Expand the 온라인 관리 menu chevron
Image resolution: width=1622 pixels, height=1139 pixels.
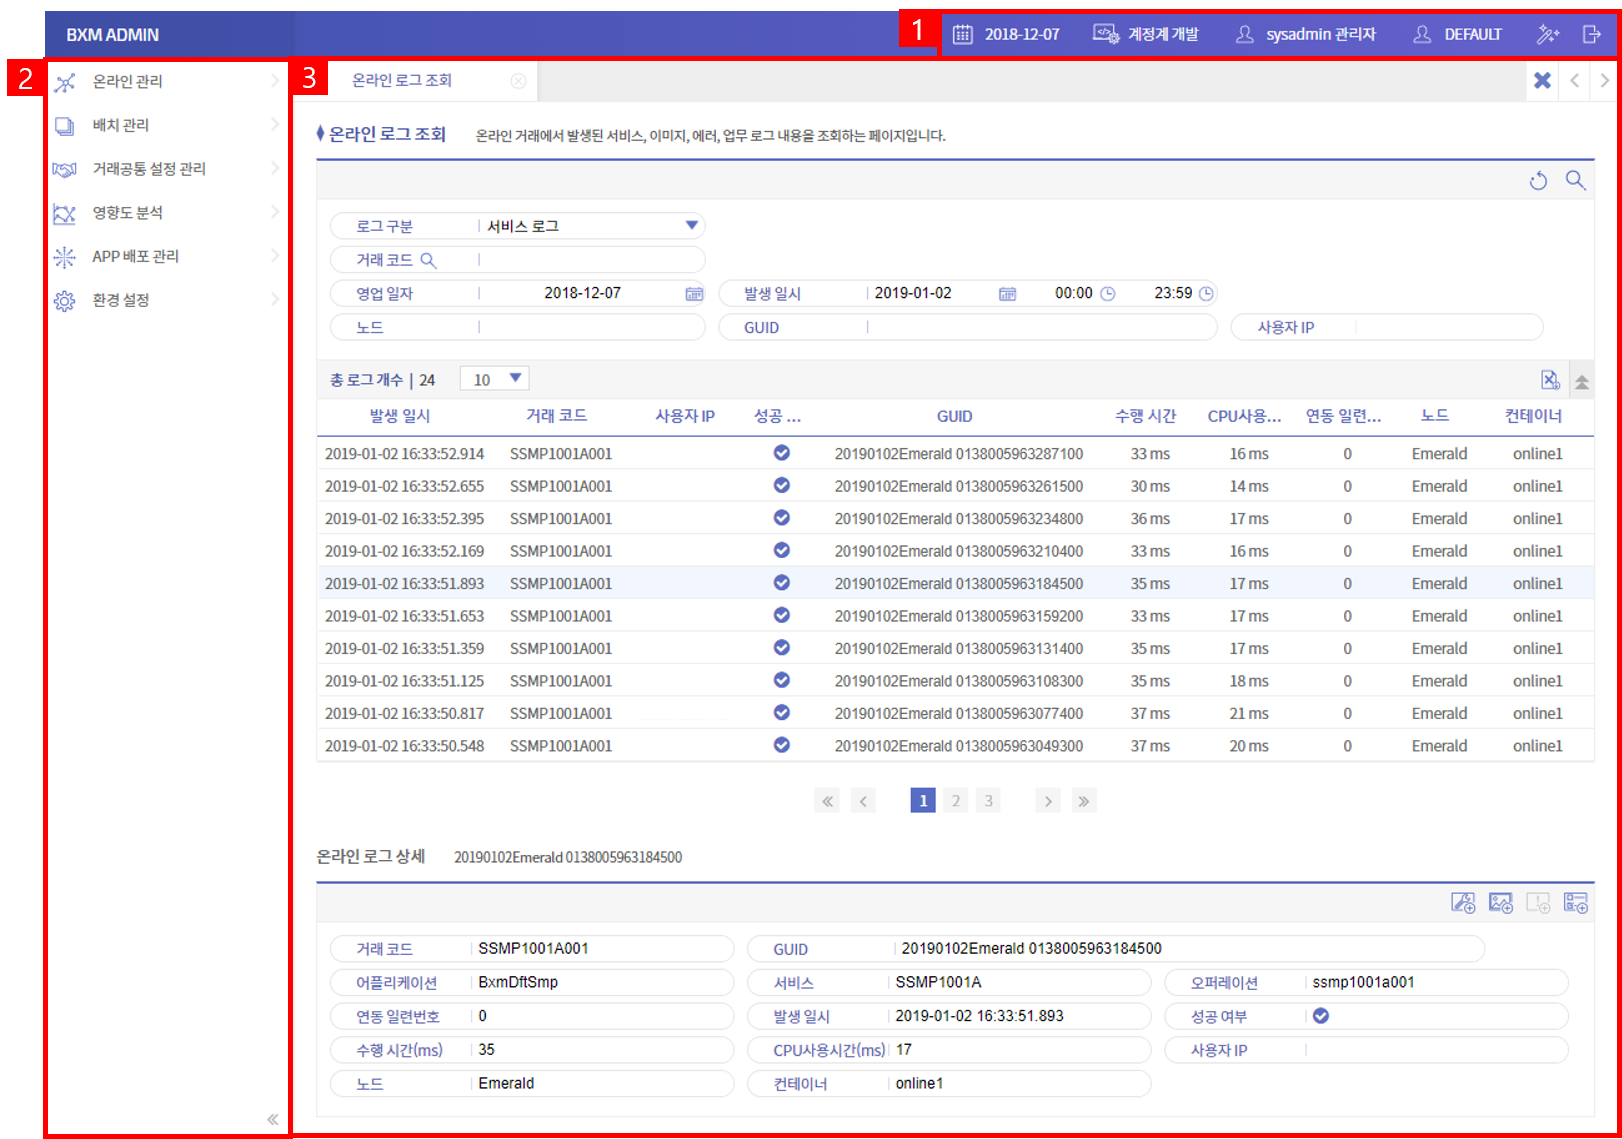tap(274, 81)
